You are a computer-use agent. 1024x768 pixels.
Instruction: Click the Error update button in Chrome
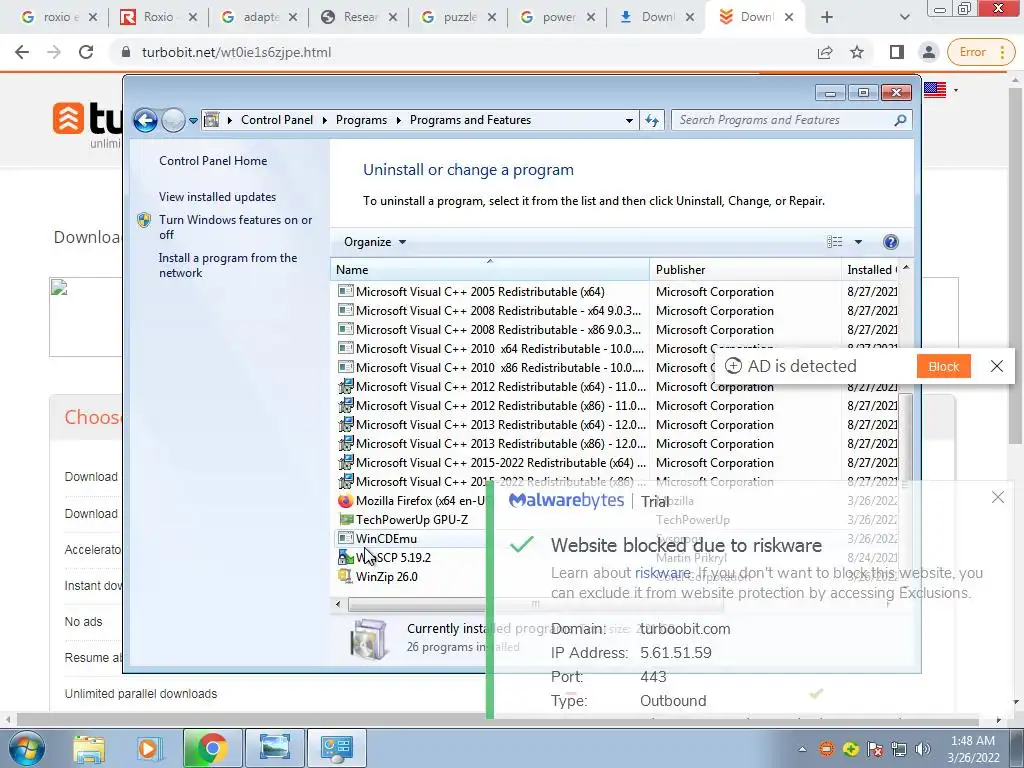[980, 52]
